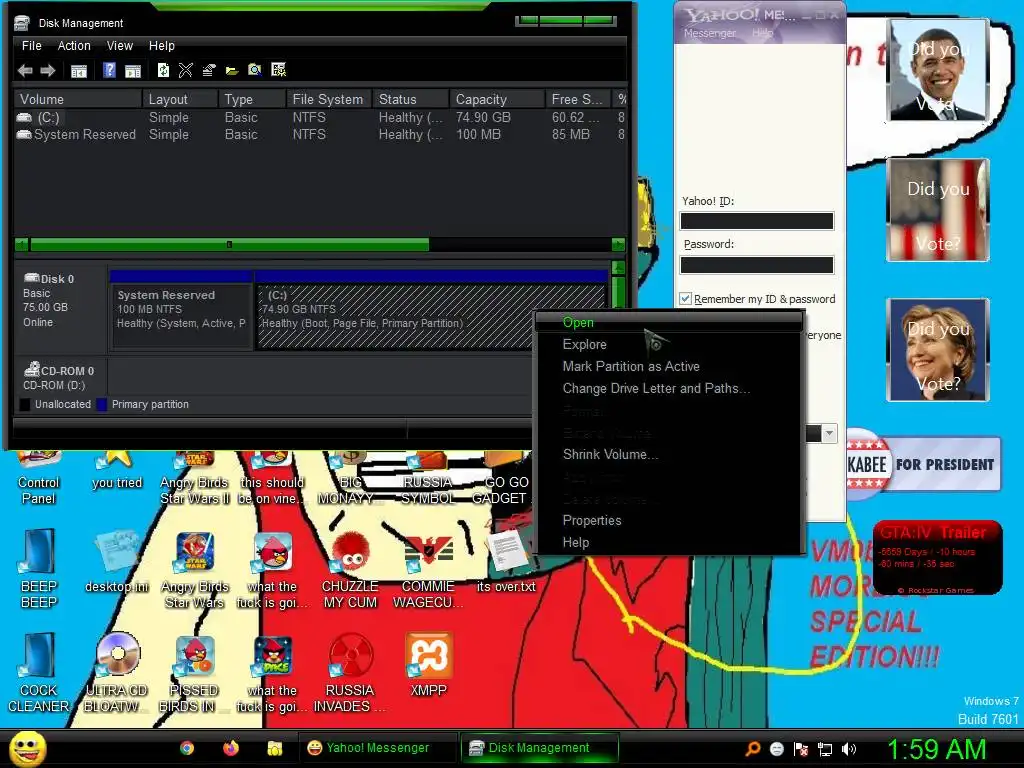1024x768 pixels.
Task: Choose Properties in the context menu
Action: click(x=669, y=520)
